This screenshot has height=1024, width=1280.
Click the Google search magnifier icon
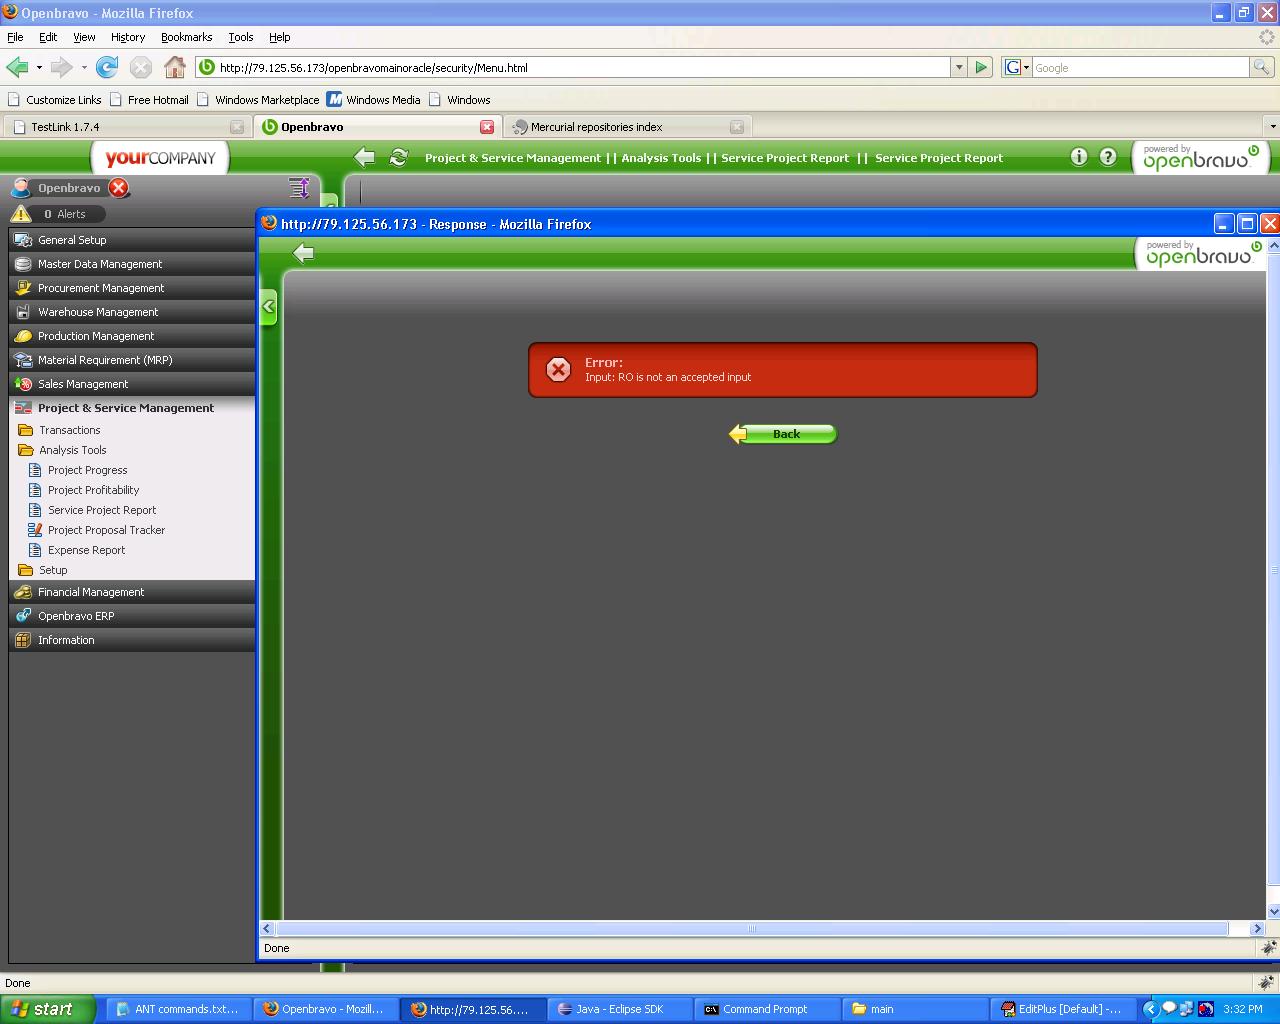[x=1262, y=67]
